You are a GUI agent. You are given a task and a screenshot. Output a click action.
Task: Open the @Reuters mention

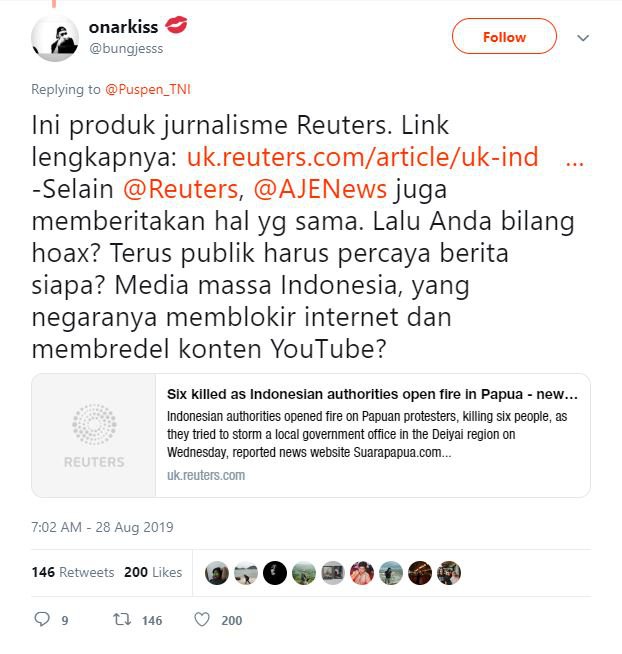click(181, 189)
